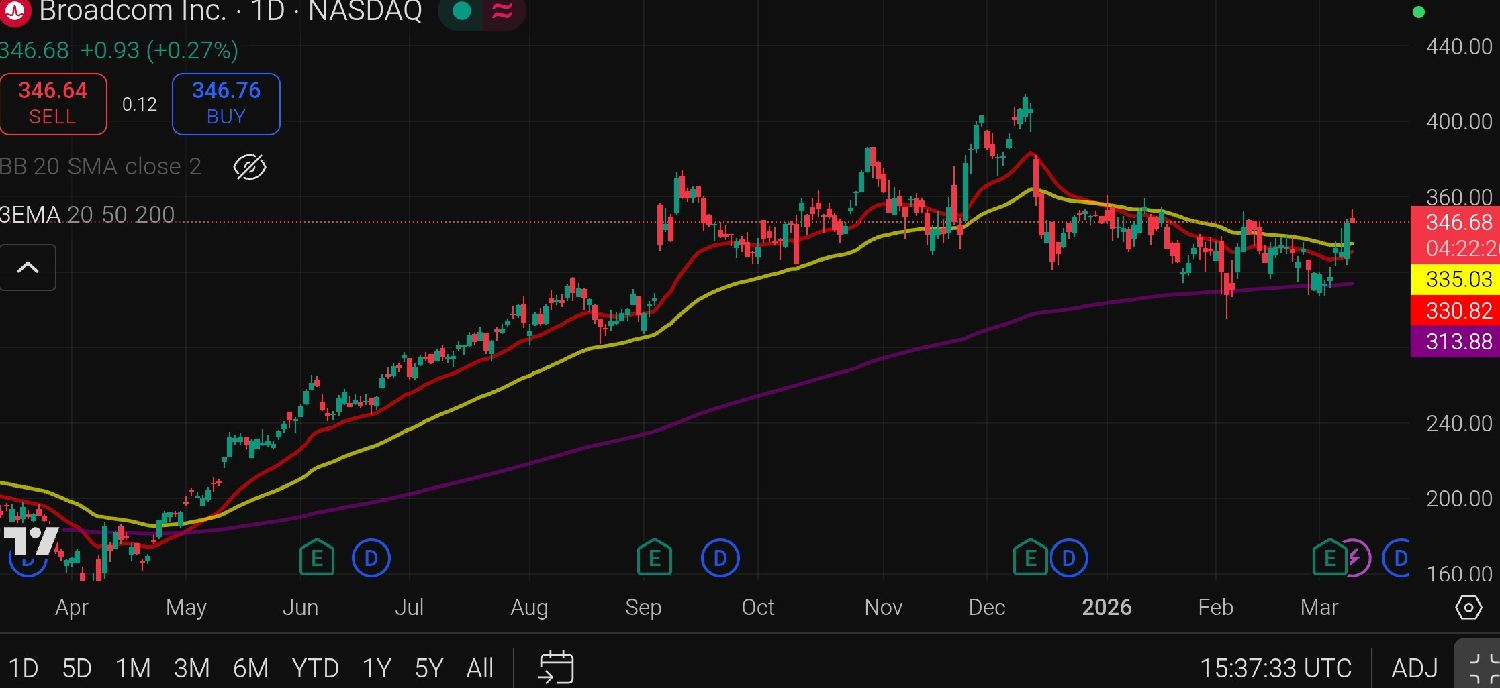Open the go-to-date calendar icon
This screenshot has width=1500, height=688.
[556, 666]
